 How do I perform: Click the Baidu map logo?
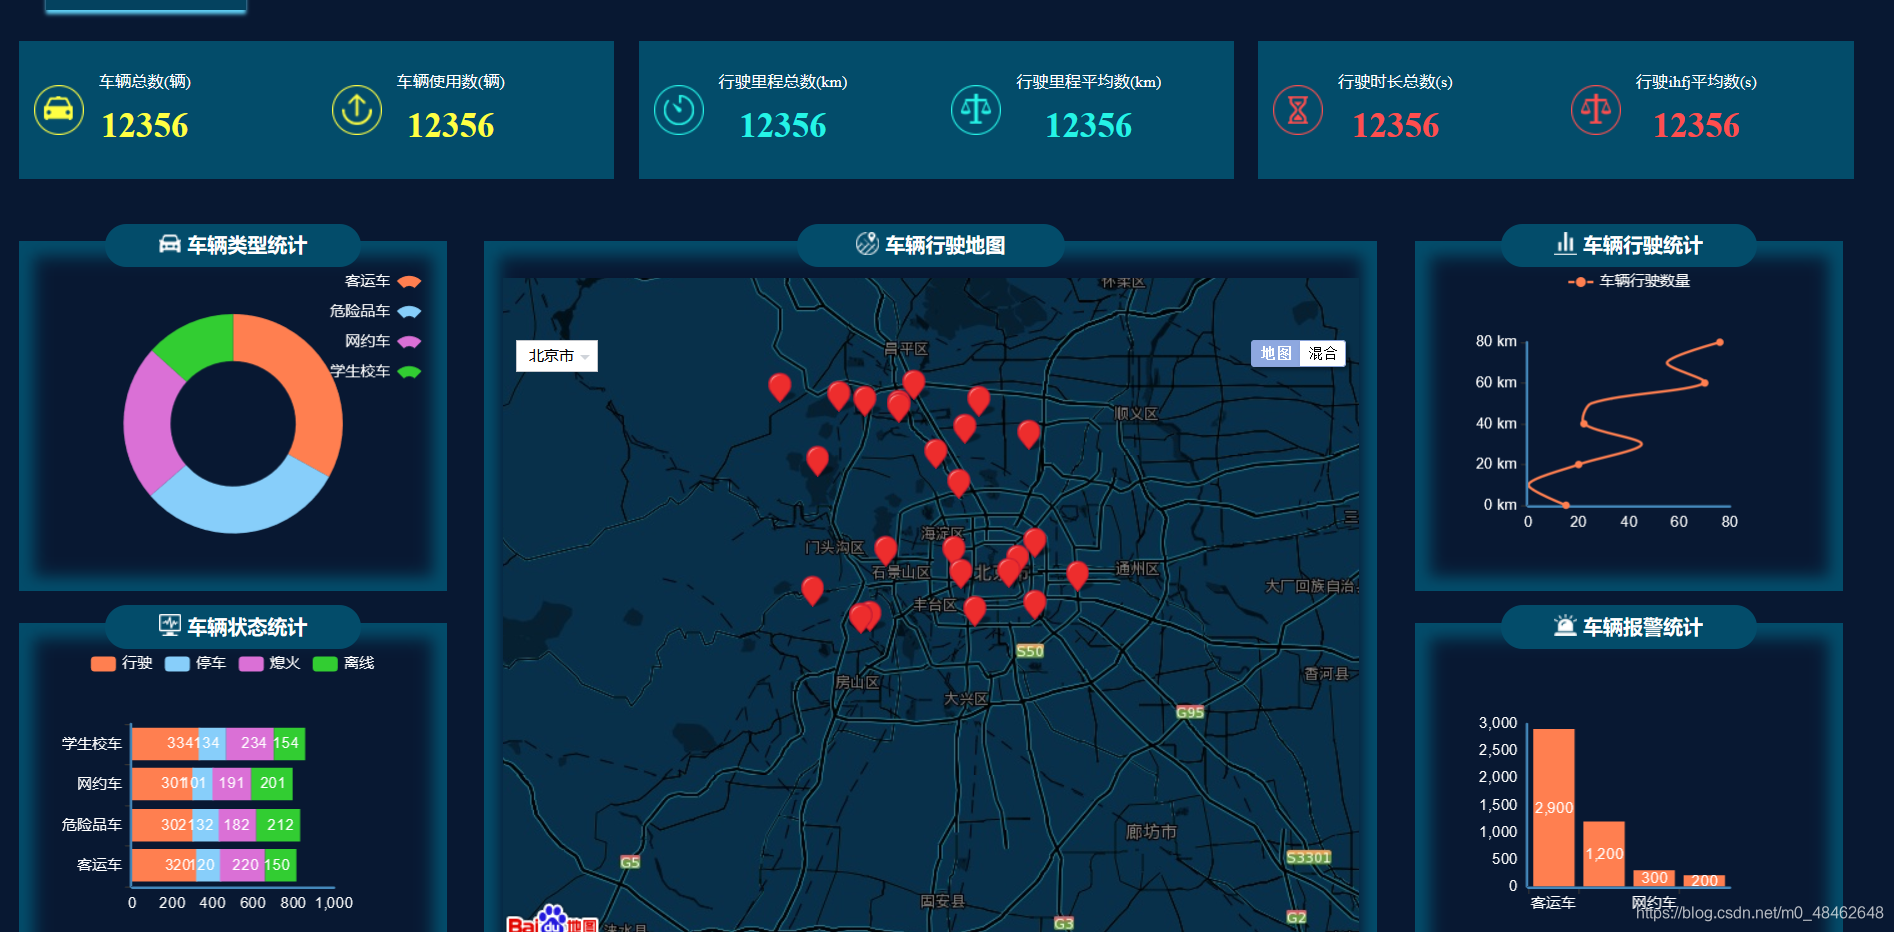pos(552,920)
